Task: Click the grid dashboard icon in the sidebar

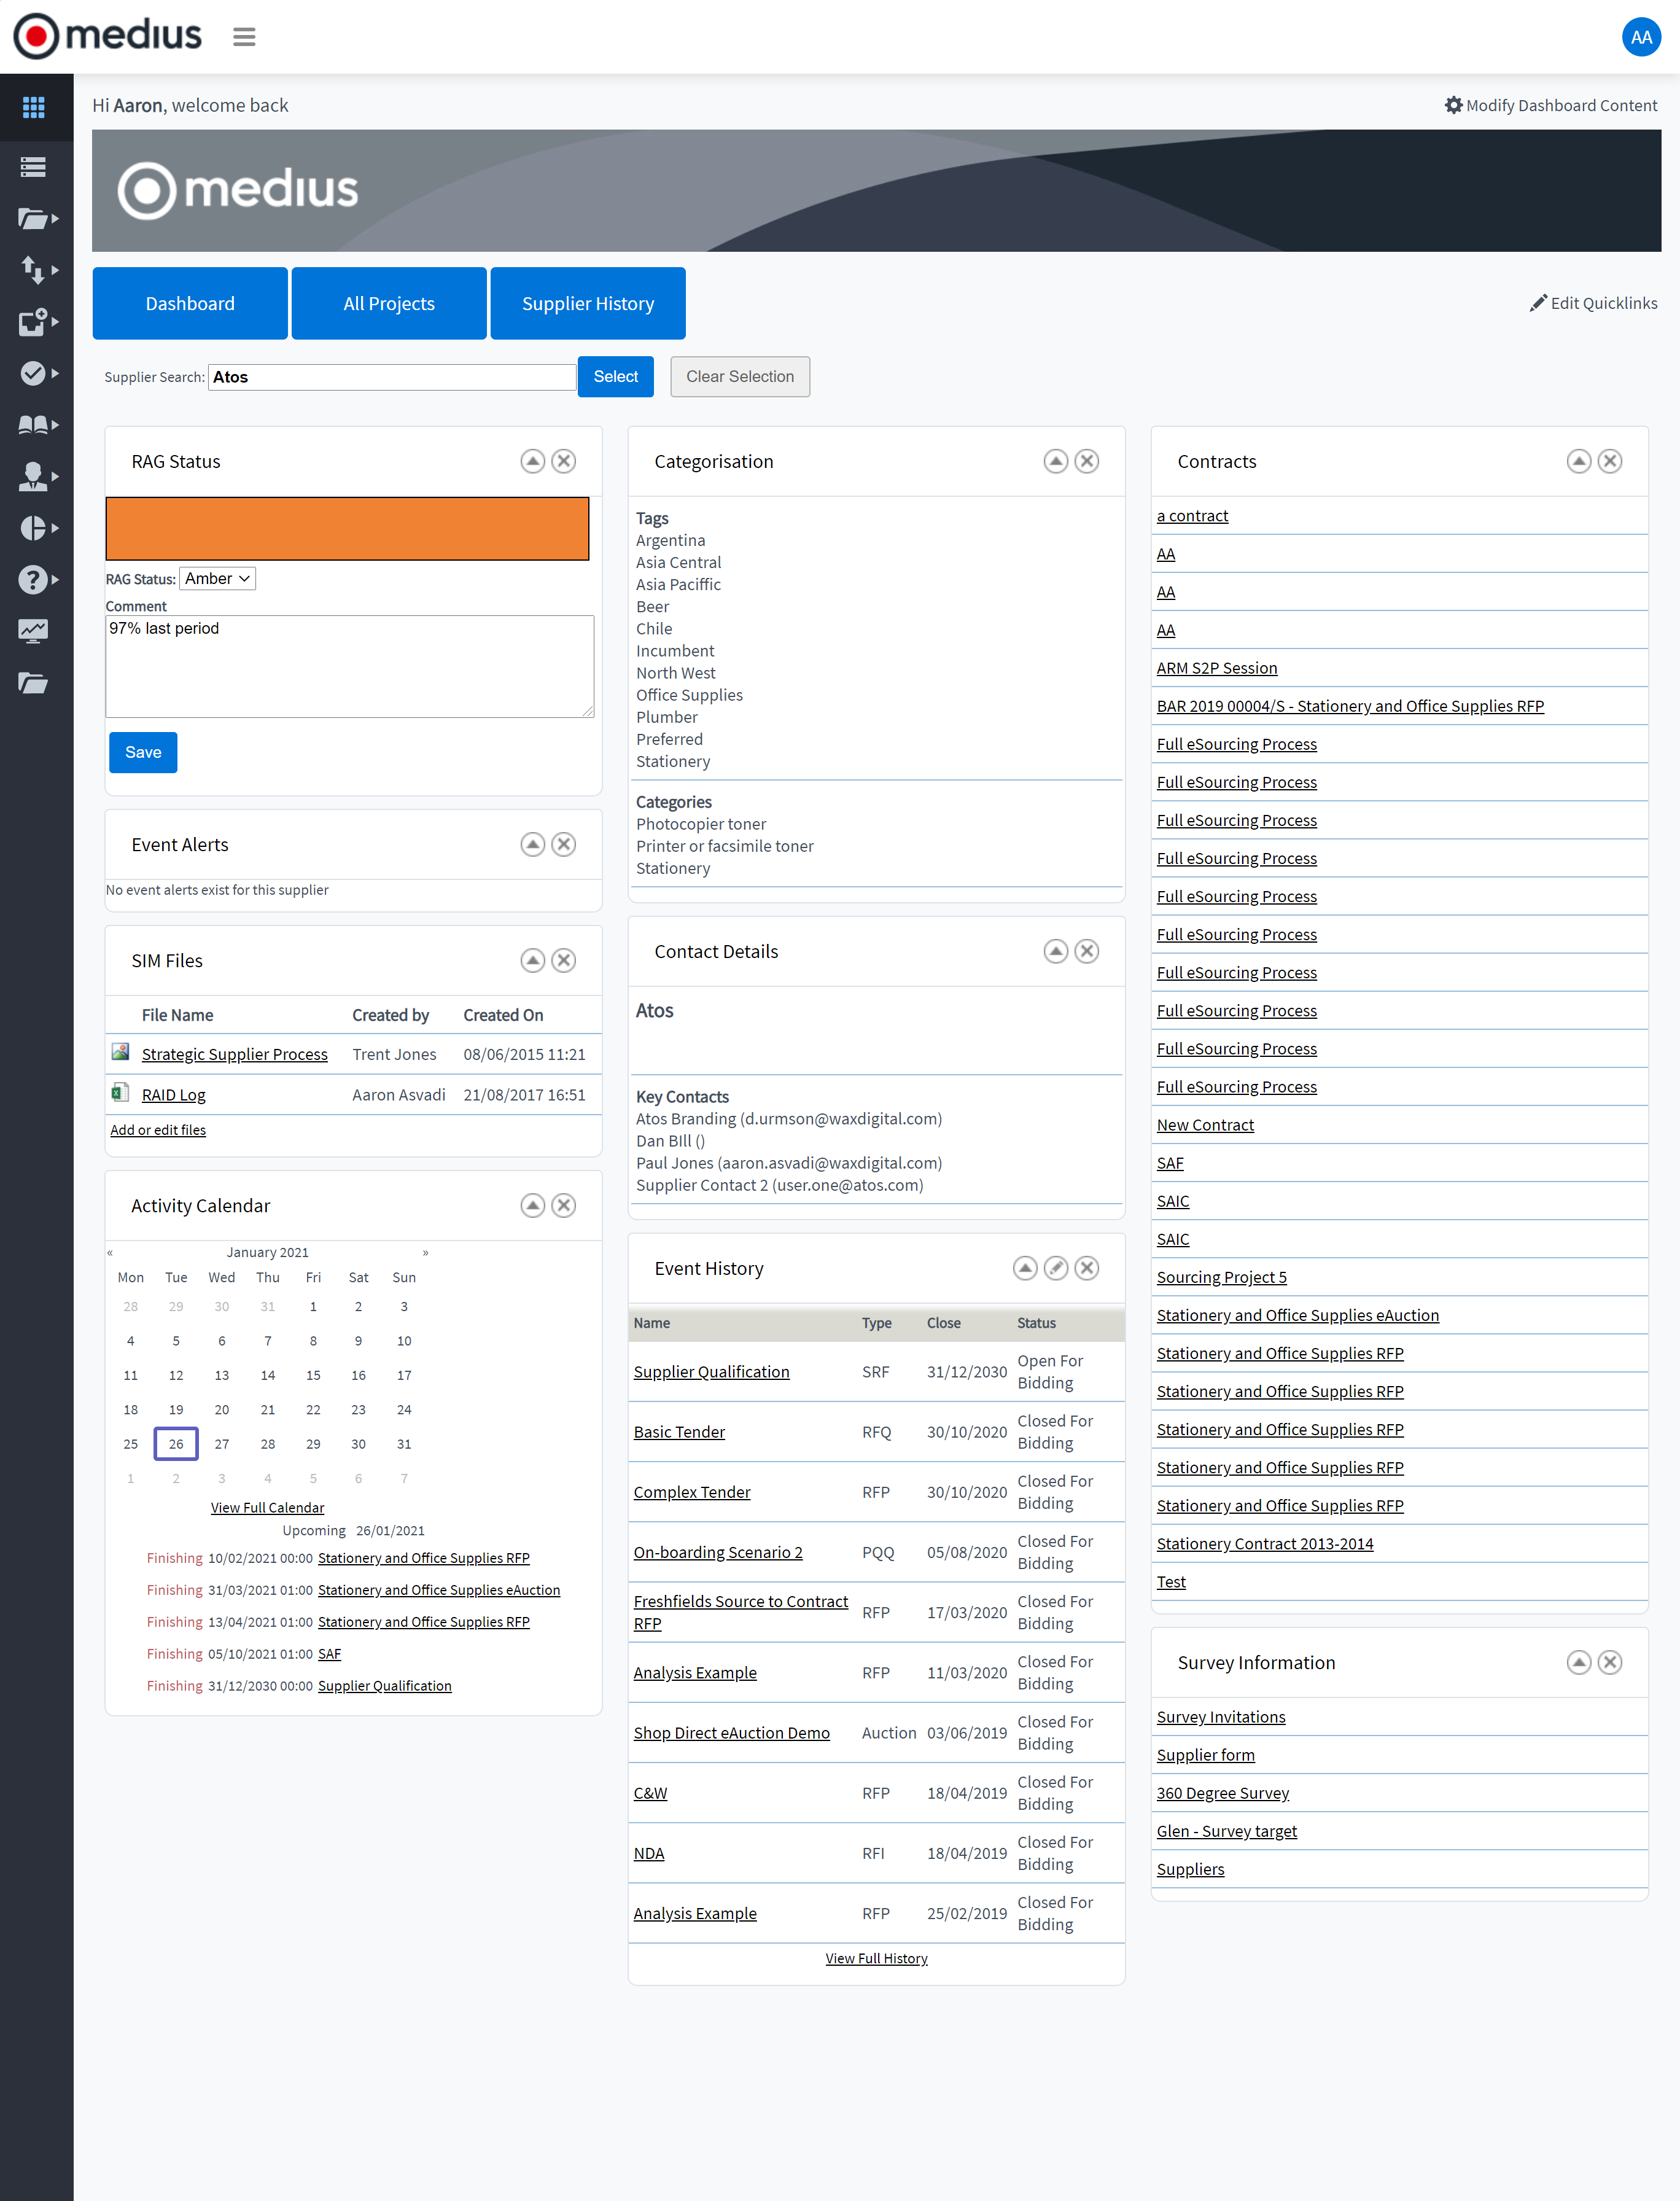Action: pyautogui.click(x=34, y=107)
